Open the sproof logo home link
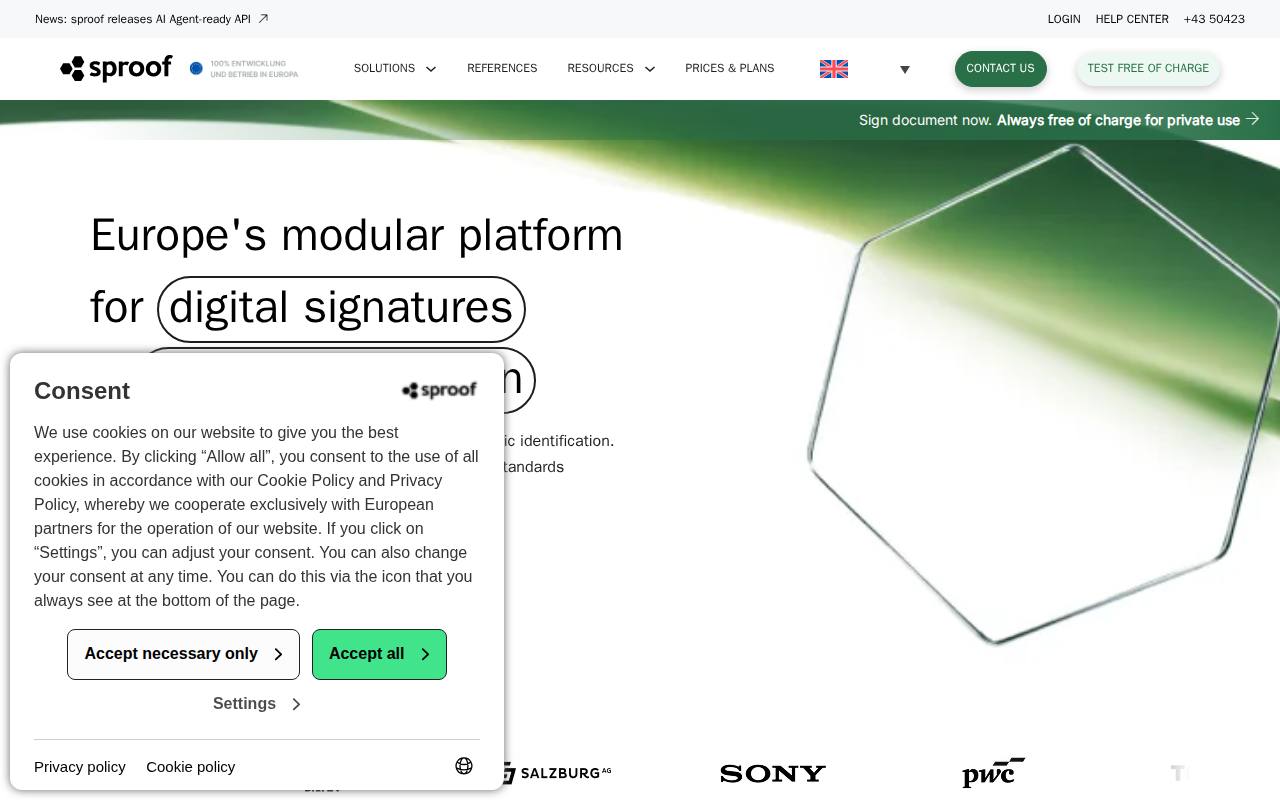 pos(116,69)
